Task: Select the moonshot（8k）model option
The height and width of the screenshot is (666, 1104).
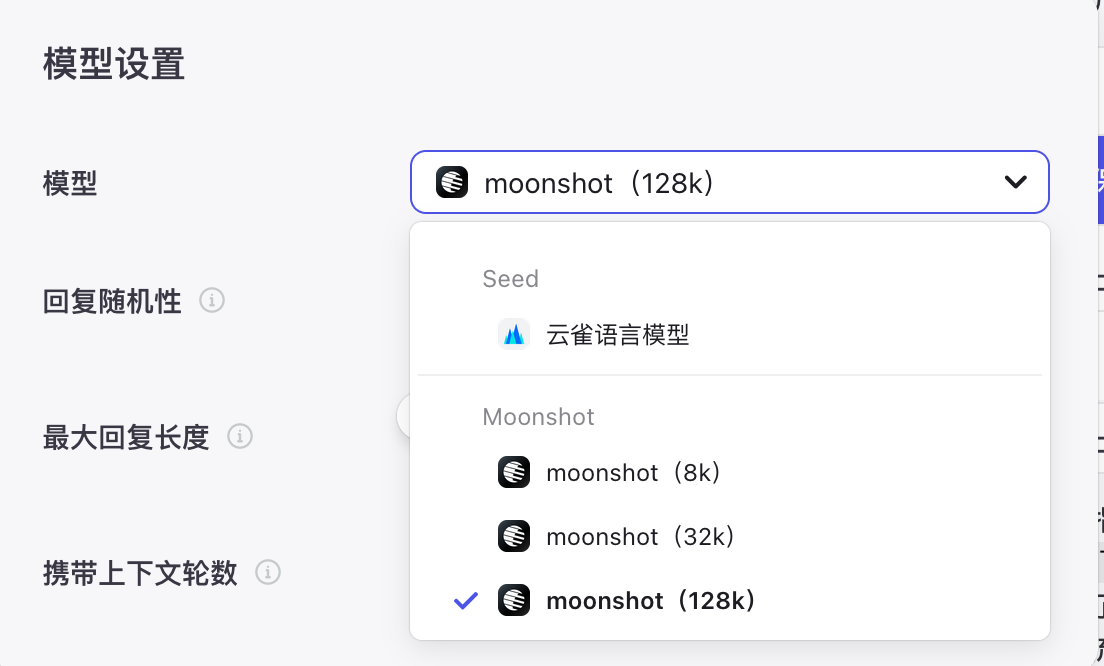Action: point(635,472)
